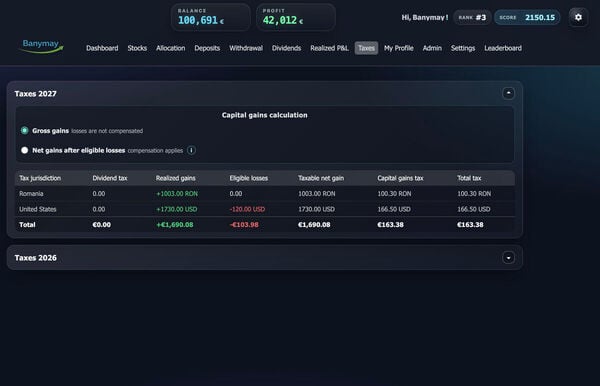Open the Dashboard page

pos(102,48)
